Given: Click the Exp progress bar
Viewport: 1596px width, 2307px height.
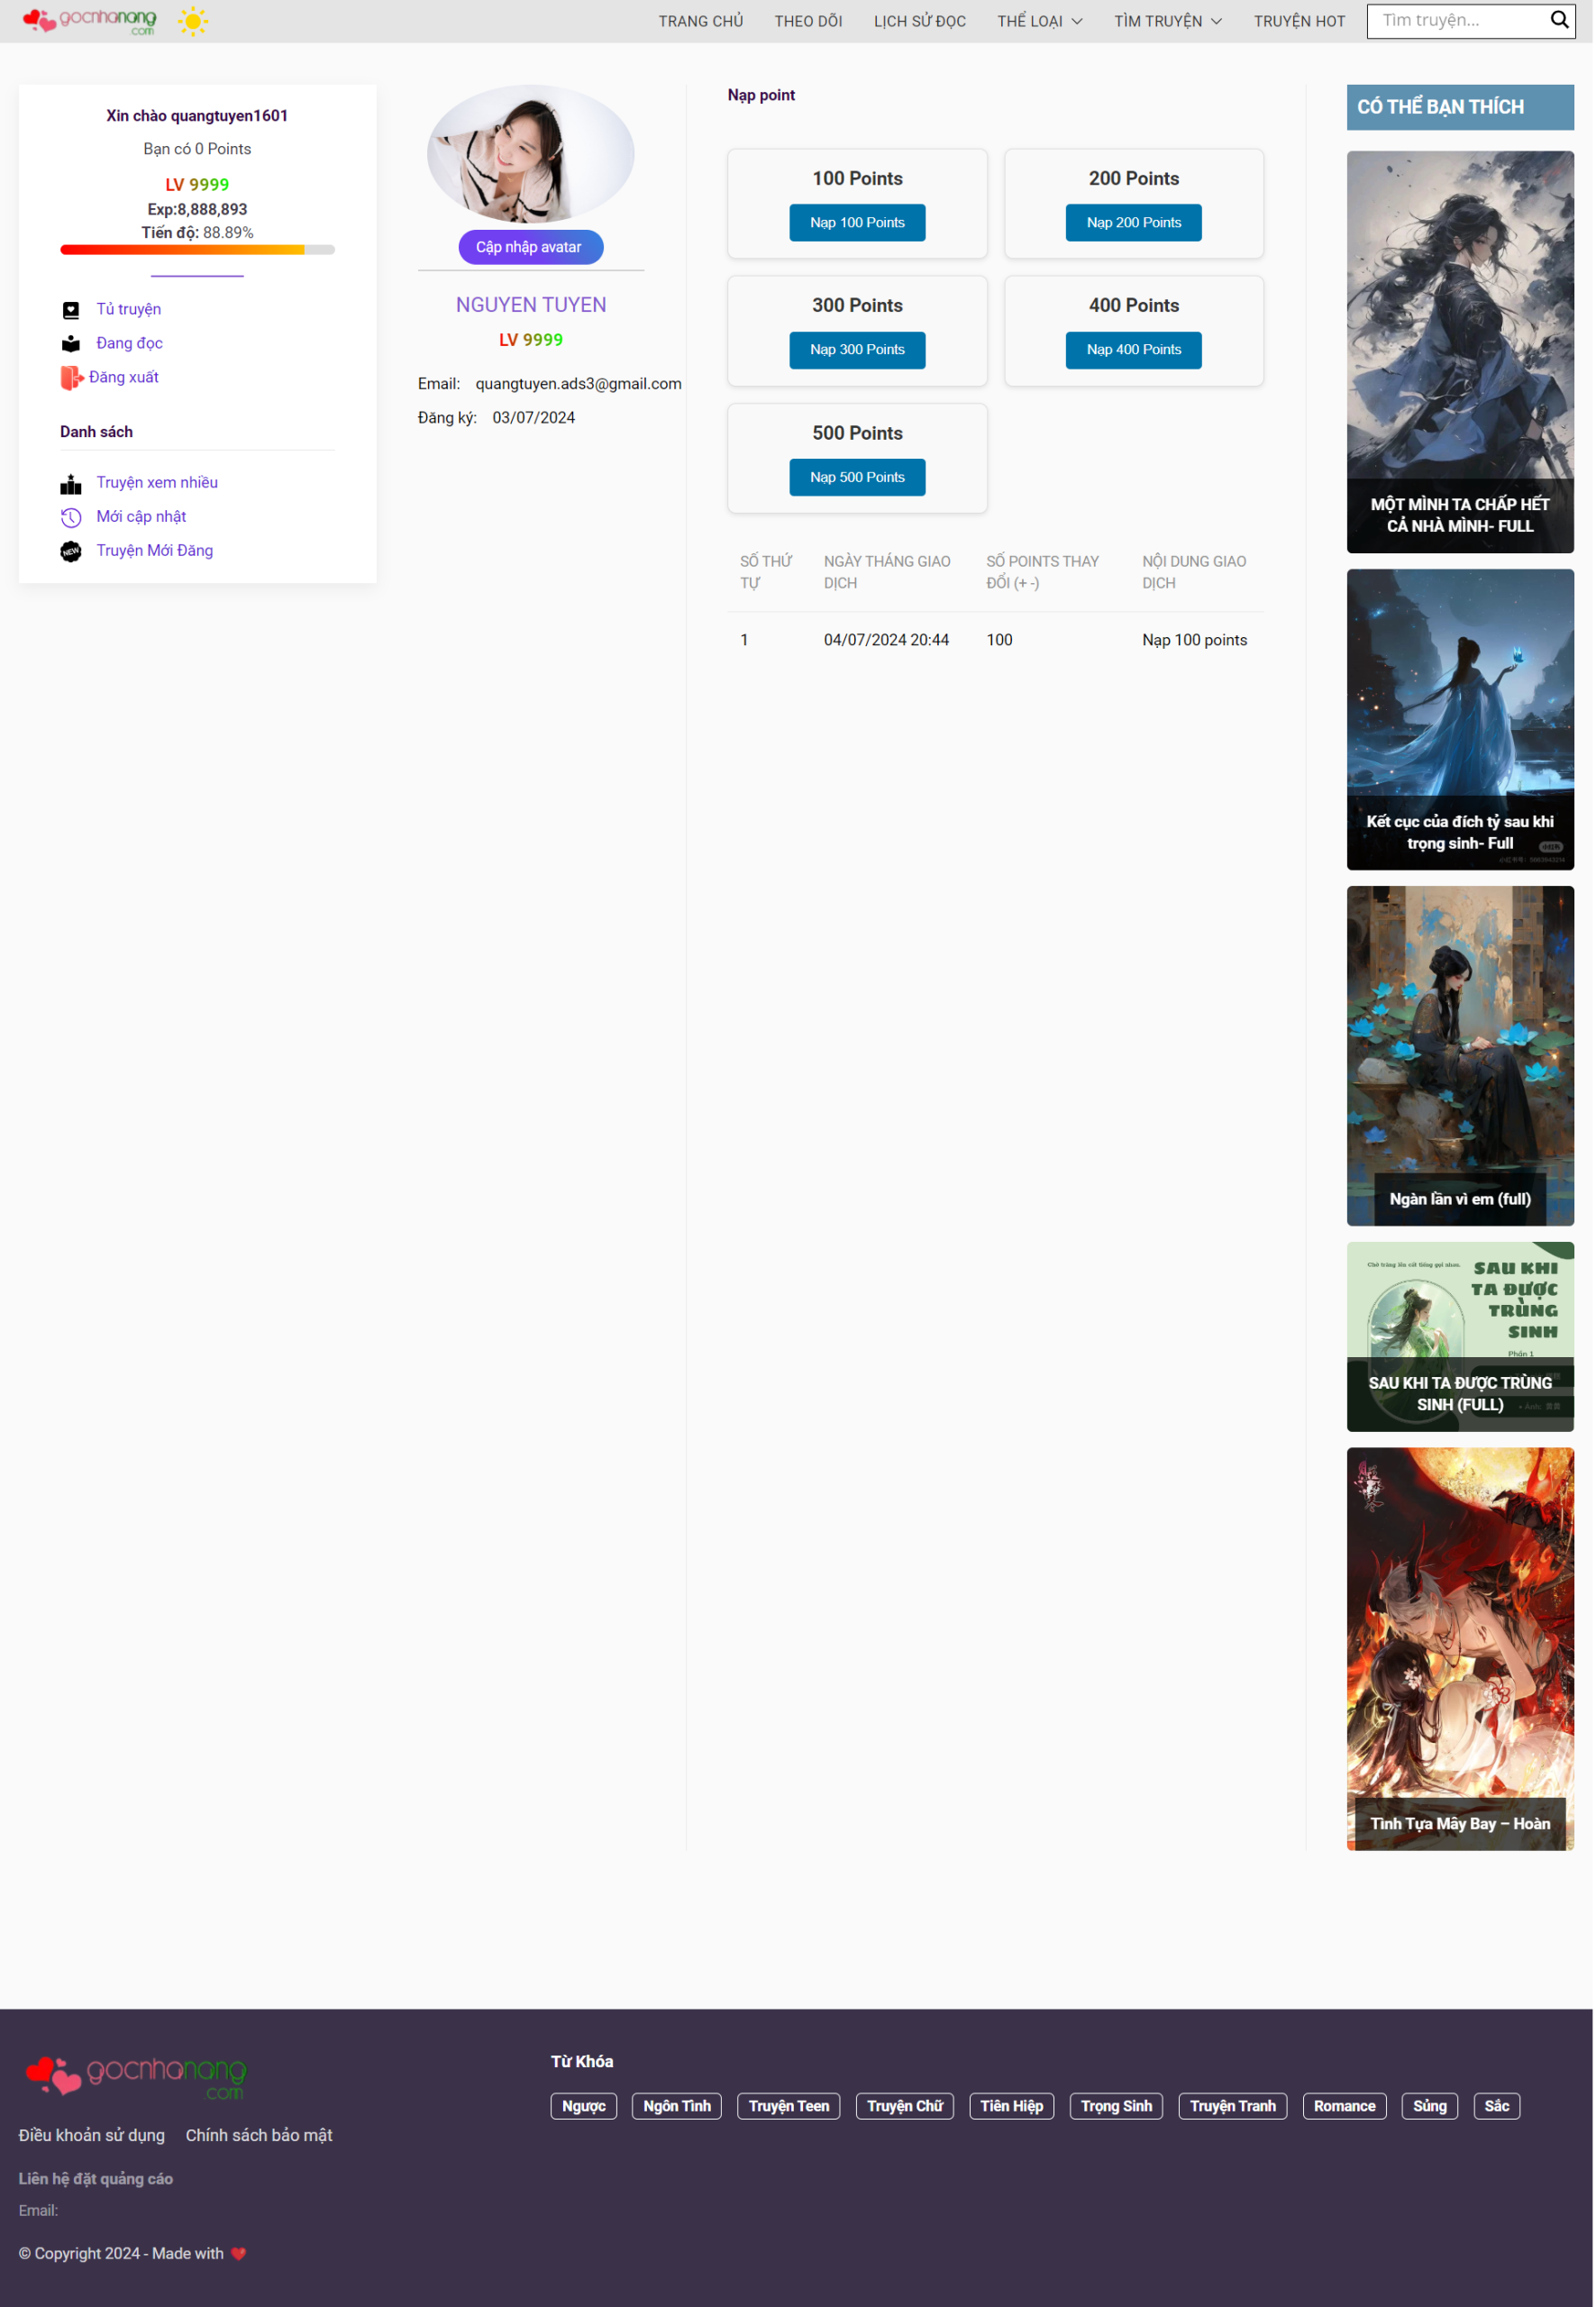Looking at the screenshot, I should [x=197, y=250].
